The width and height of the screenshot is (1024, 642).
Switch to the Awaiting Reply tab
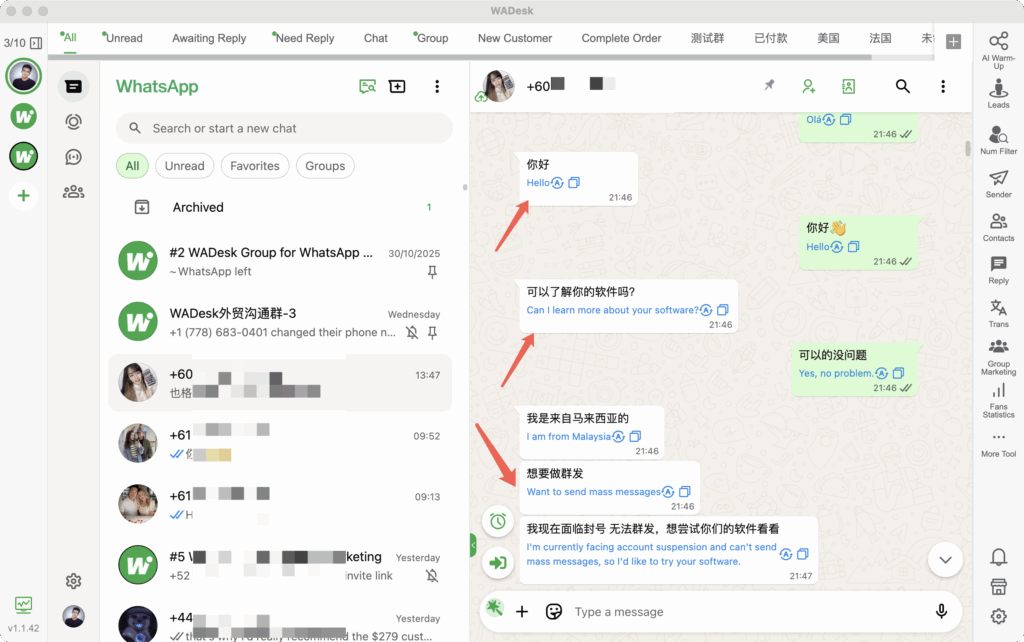[208, 38]
